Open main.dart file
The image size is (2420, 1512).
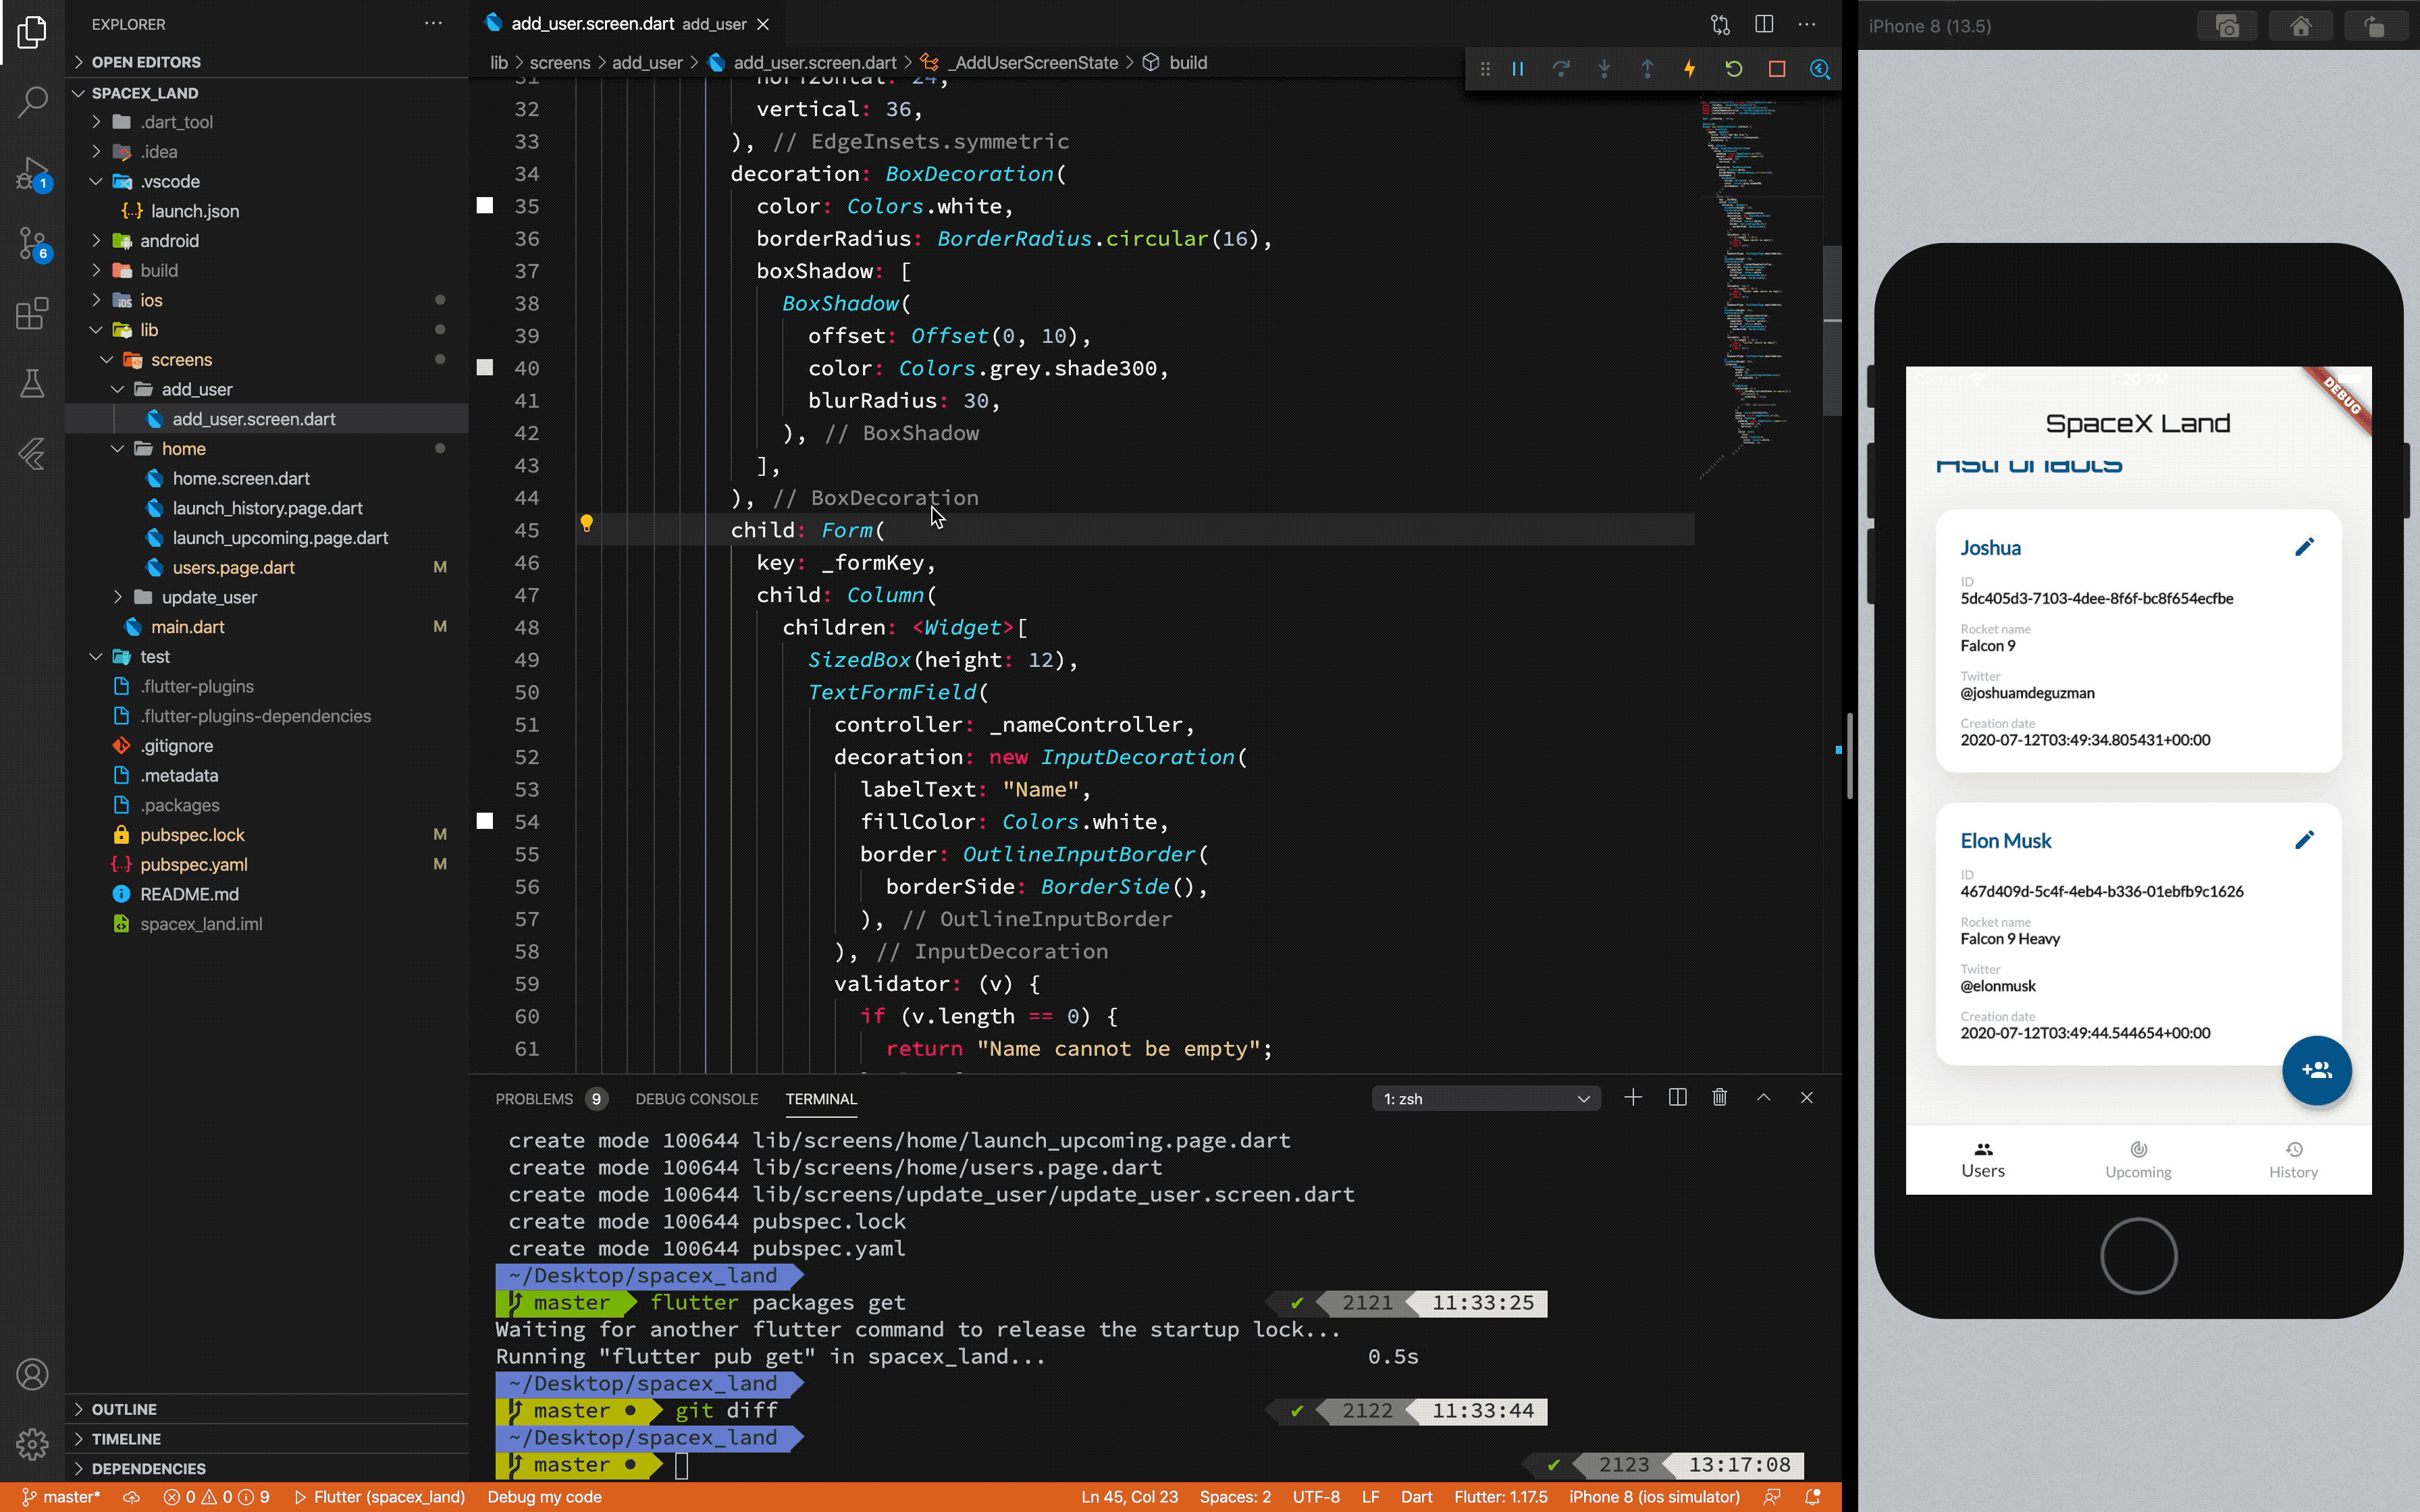coord(267,627)
